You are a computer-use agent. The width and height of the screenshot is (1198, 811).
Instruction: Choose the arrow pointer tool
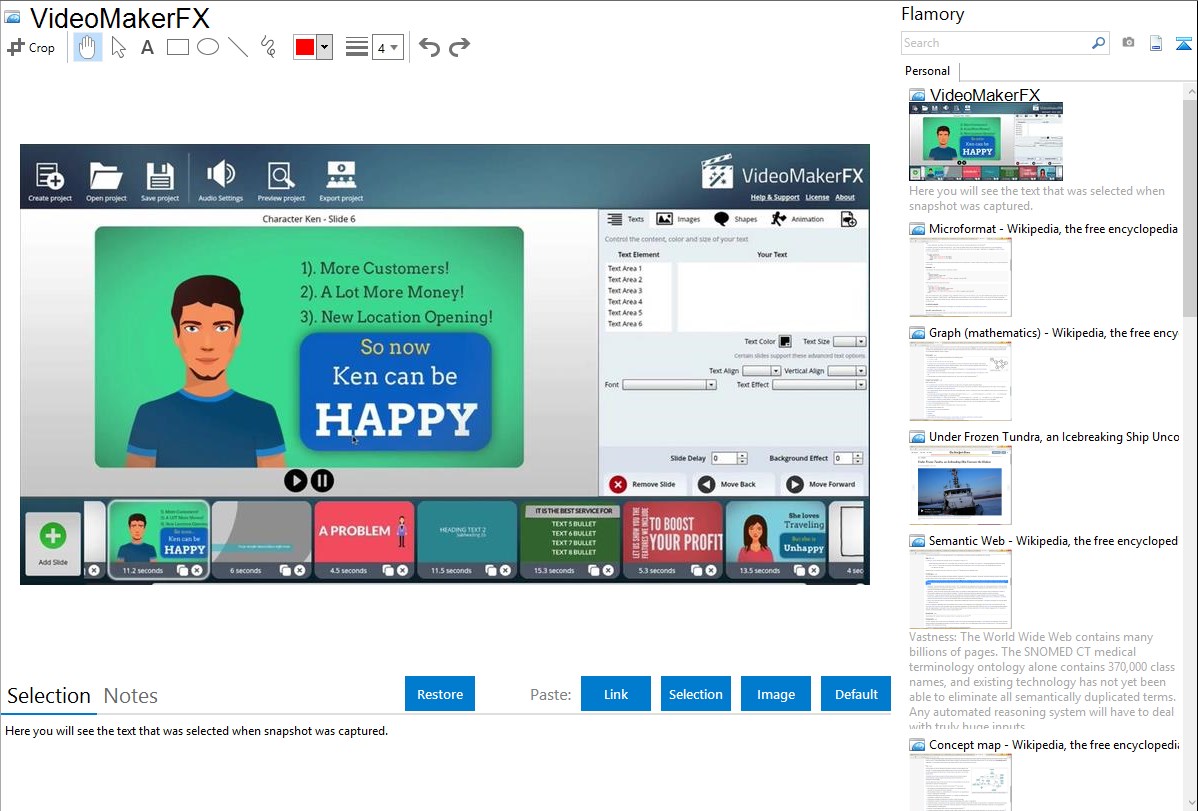118,47
